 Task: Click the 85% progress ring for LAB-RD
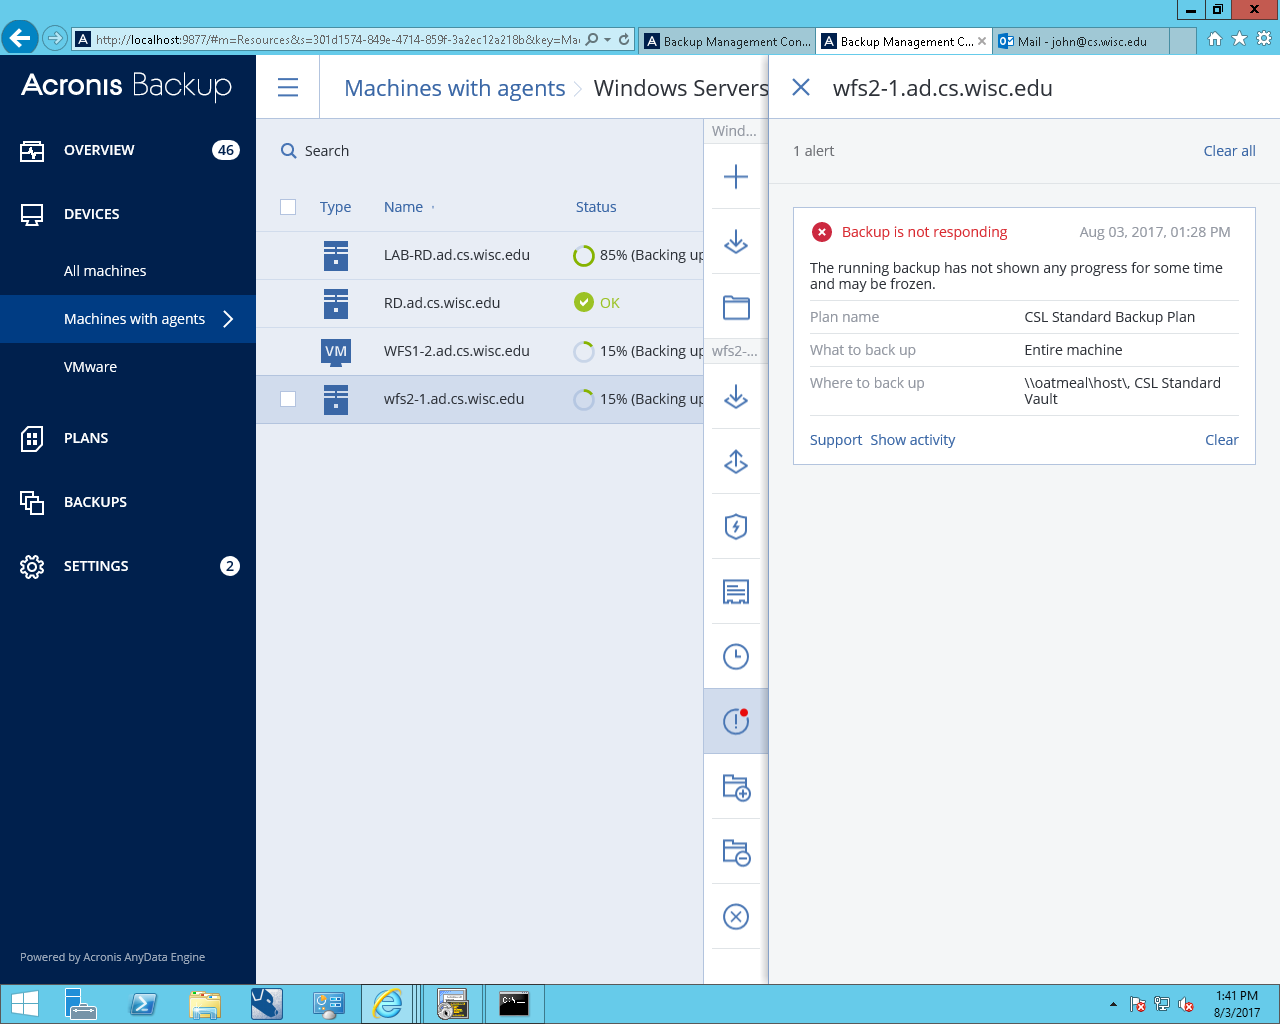[x=584, y=255]
